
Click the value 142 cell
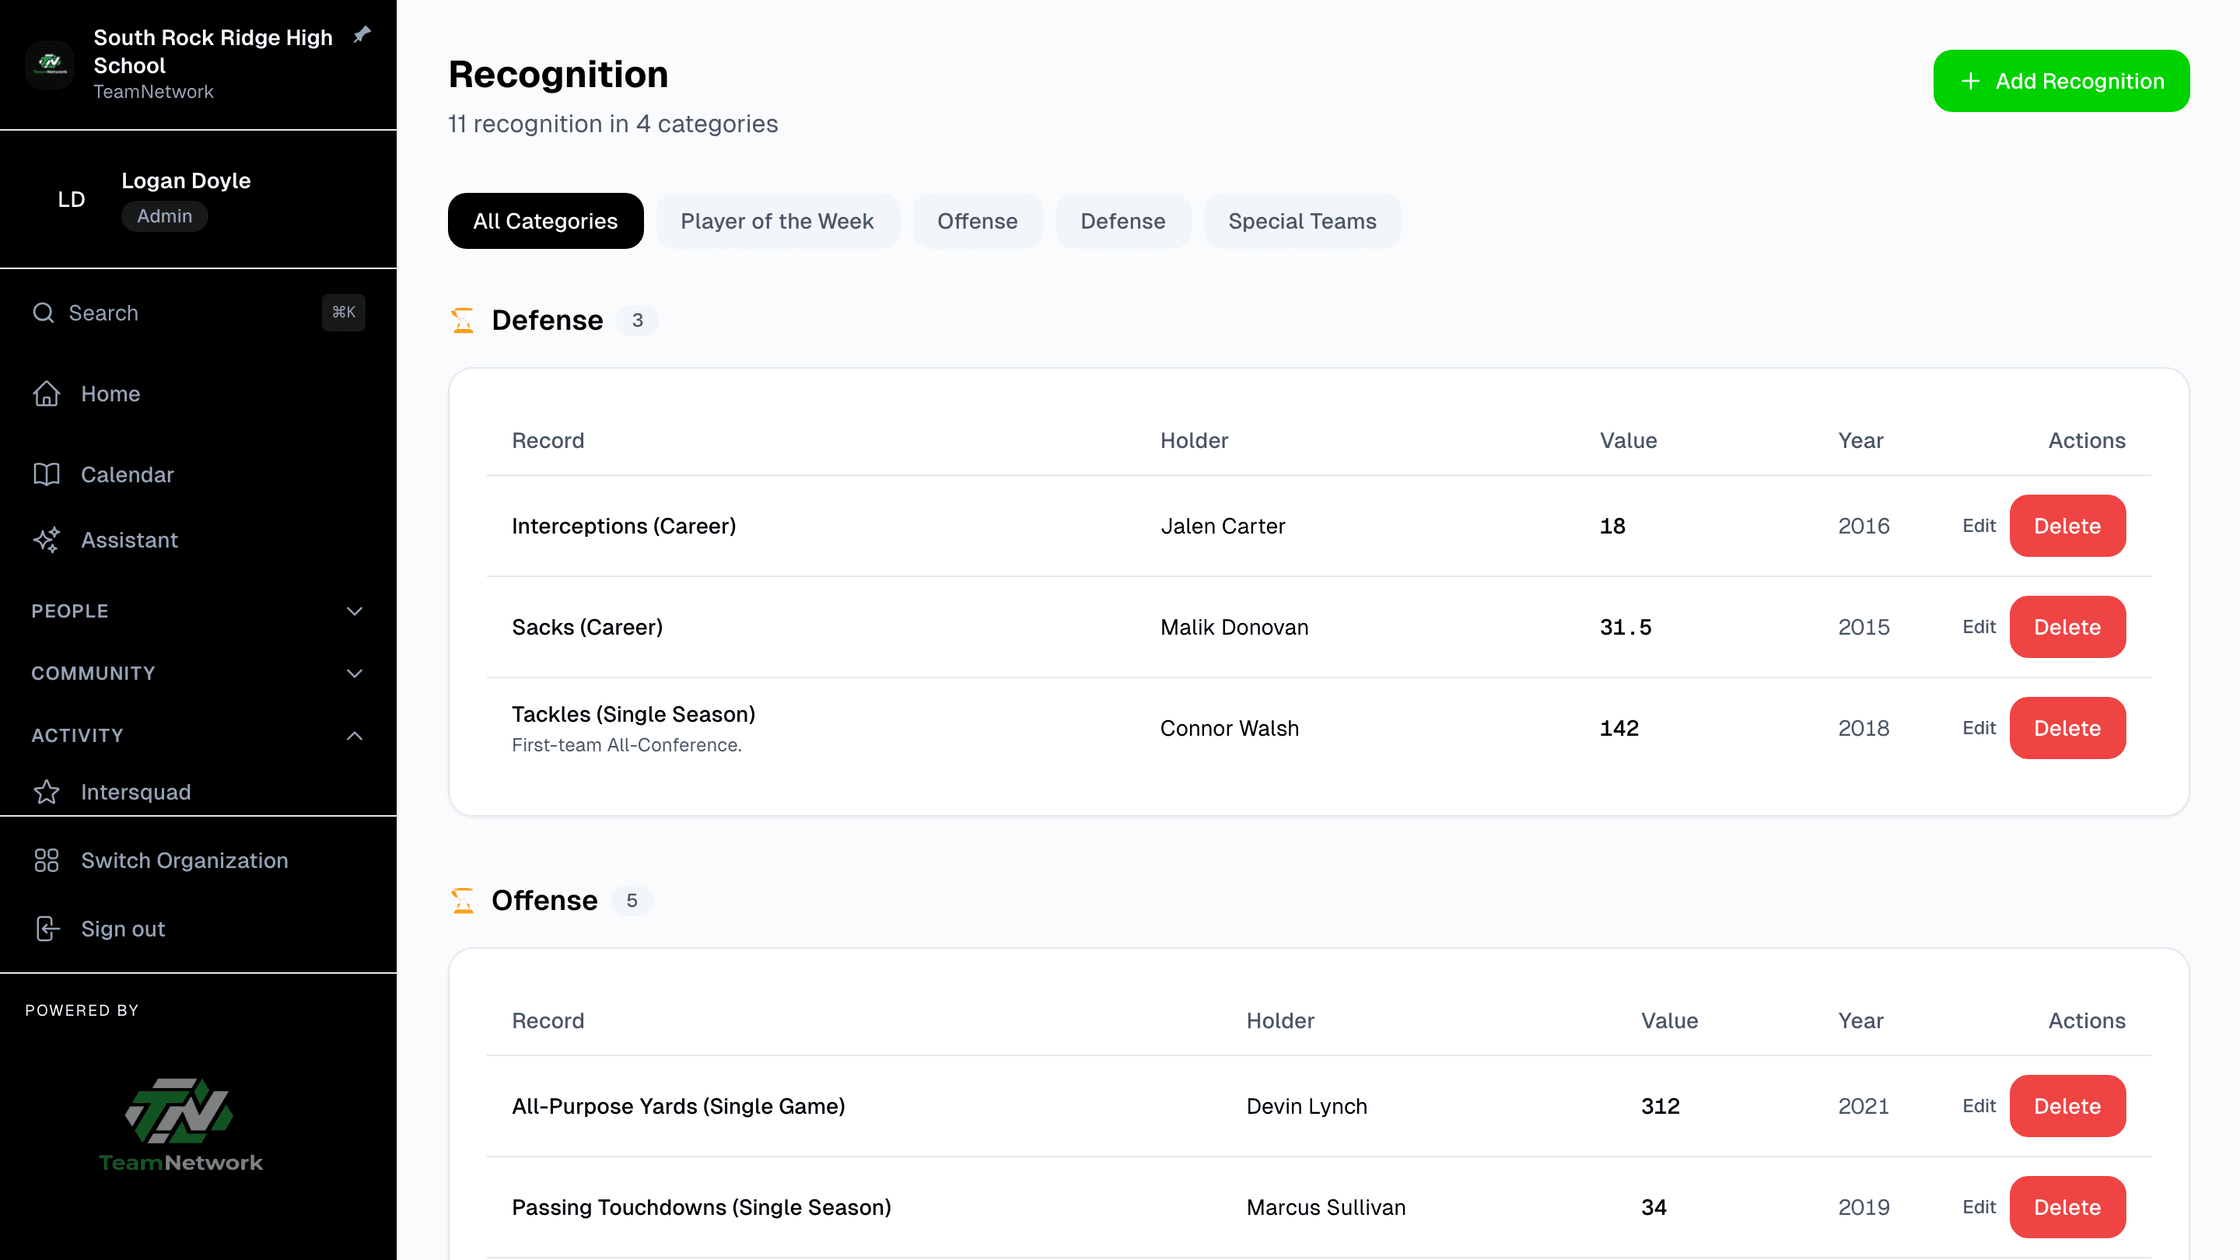[x=1619, y=728]
